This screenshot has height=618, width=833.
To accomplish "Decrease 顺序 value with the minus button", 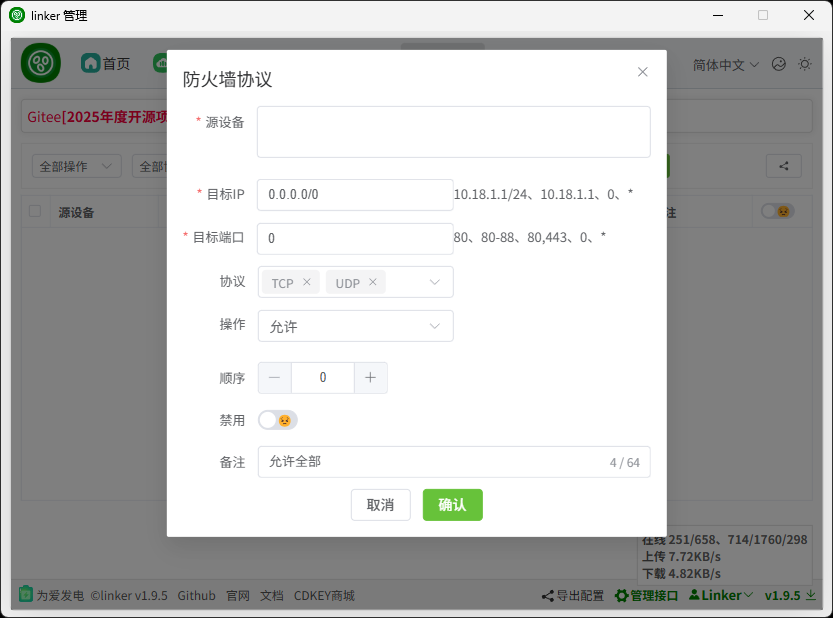I will [275, 378].
